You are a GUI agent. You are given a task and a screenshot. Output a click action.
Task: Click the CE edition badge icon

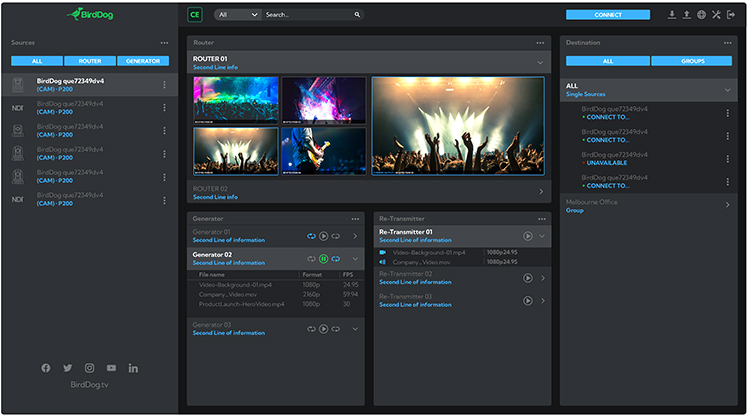(195, 15)
